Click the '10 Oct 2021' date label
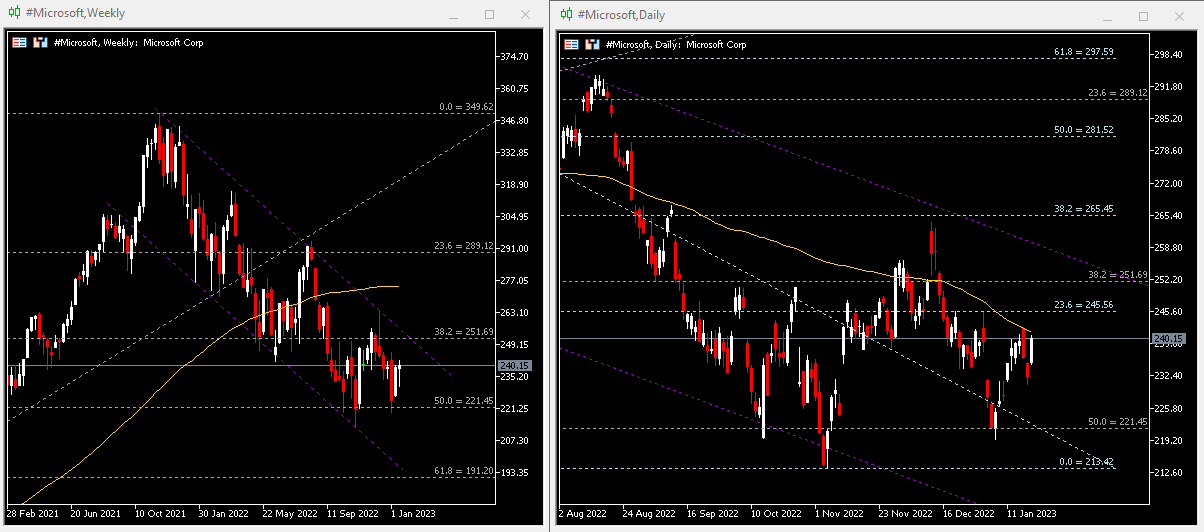1204x532 pixels. point(160,513)
